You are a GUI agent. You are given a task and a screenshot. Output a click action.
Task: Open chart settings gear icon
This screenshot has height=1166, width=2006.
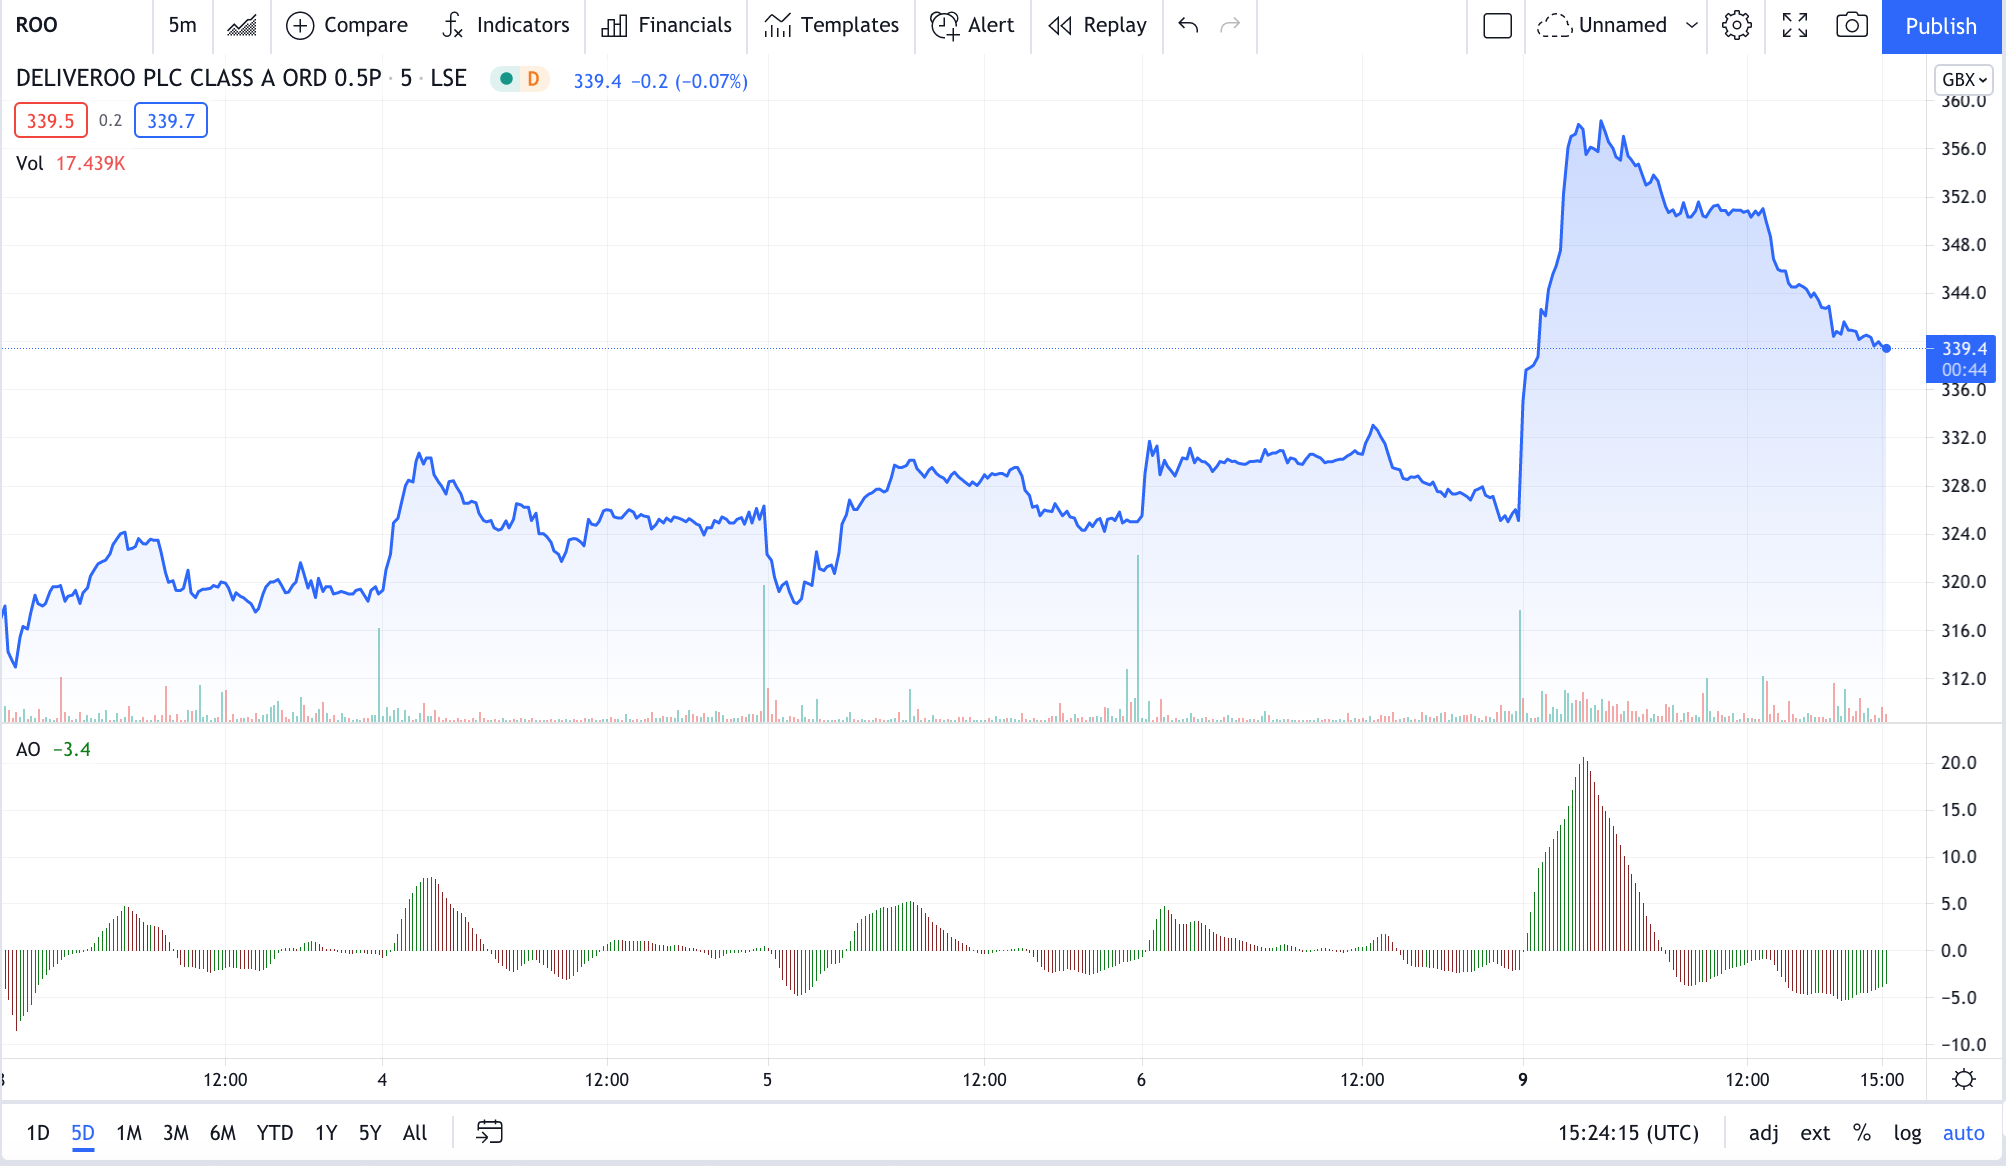click(x=1737, y=25)
